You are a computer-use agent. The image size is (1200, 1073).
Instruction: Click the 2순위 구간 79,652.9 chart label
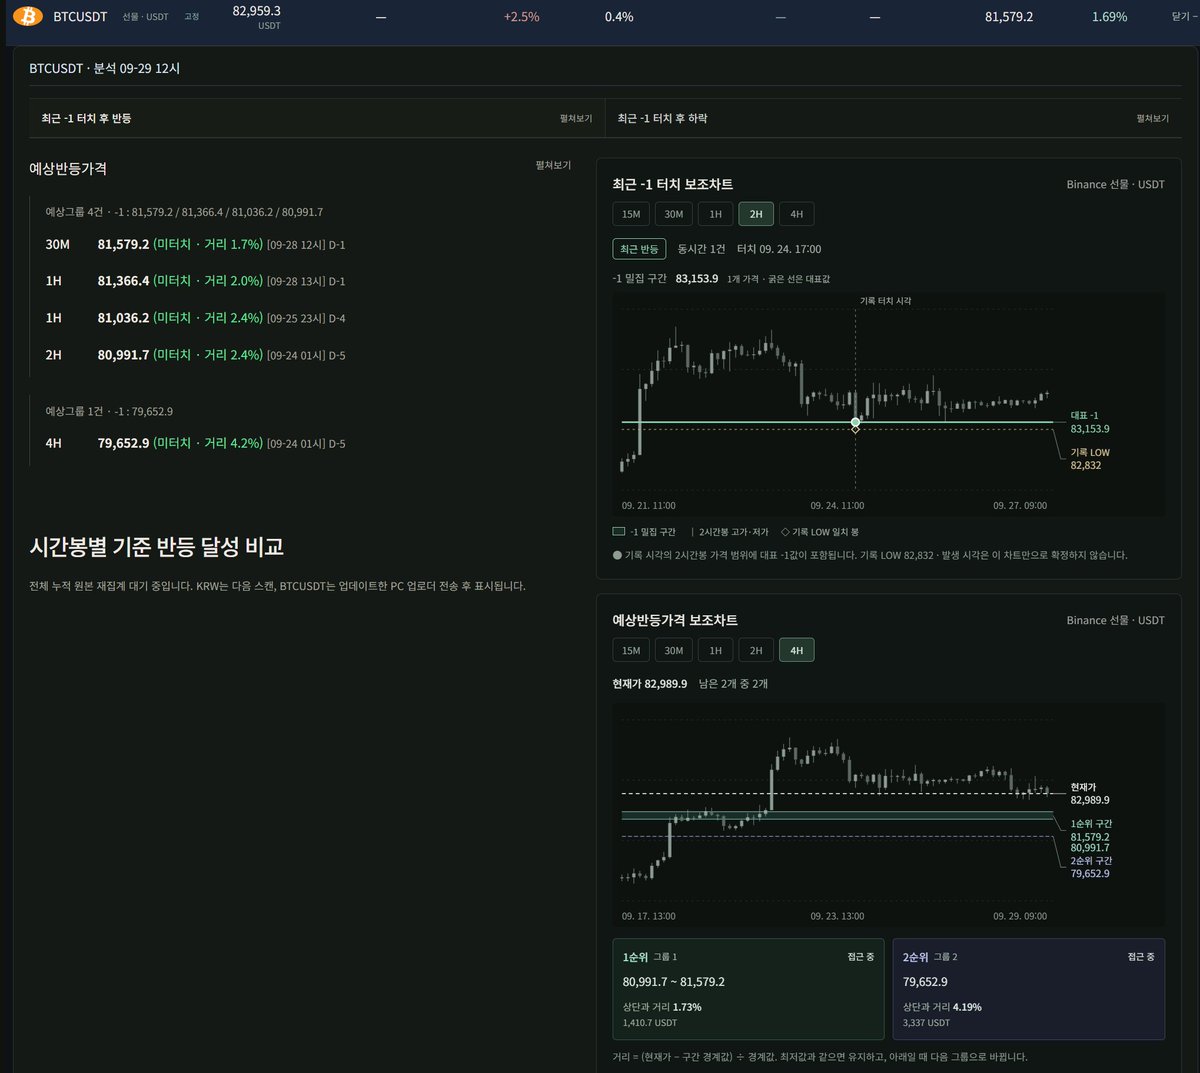pos(1091,867)
